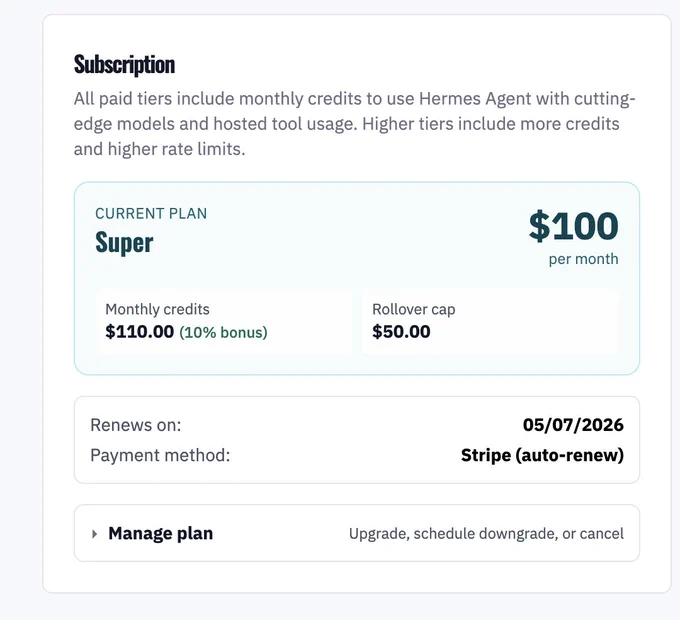This screenshot has height=620, width=680.
Task: Click the Stripe (auto-renew) value
Action: point(542,455)
